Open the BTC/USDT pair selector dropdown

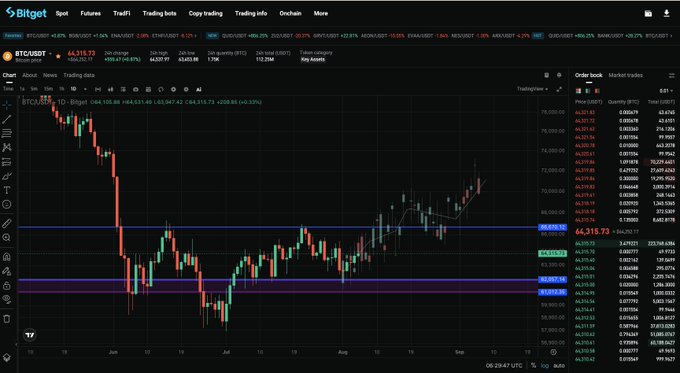[50, 54]
